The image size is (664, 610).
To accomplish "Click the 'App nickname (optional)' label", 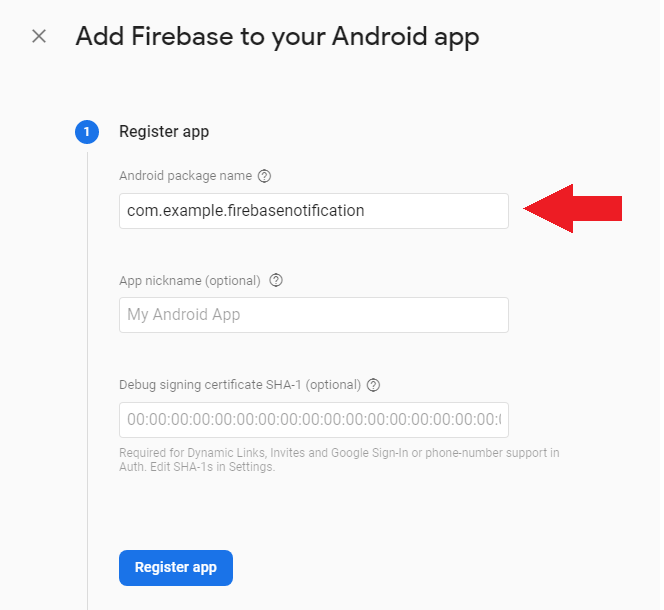I will tap(190, 280).
